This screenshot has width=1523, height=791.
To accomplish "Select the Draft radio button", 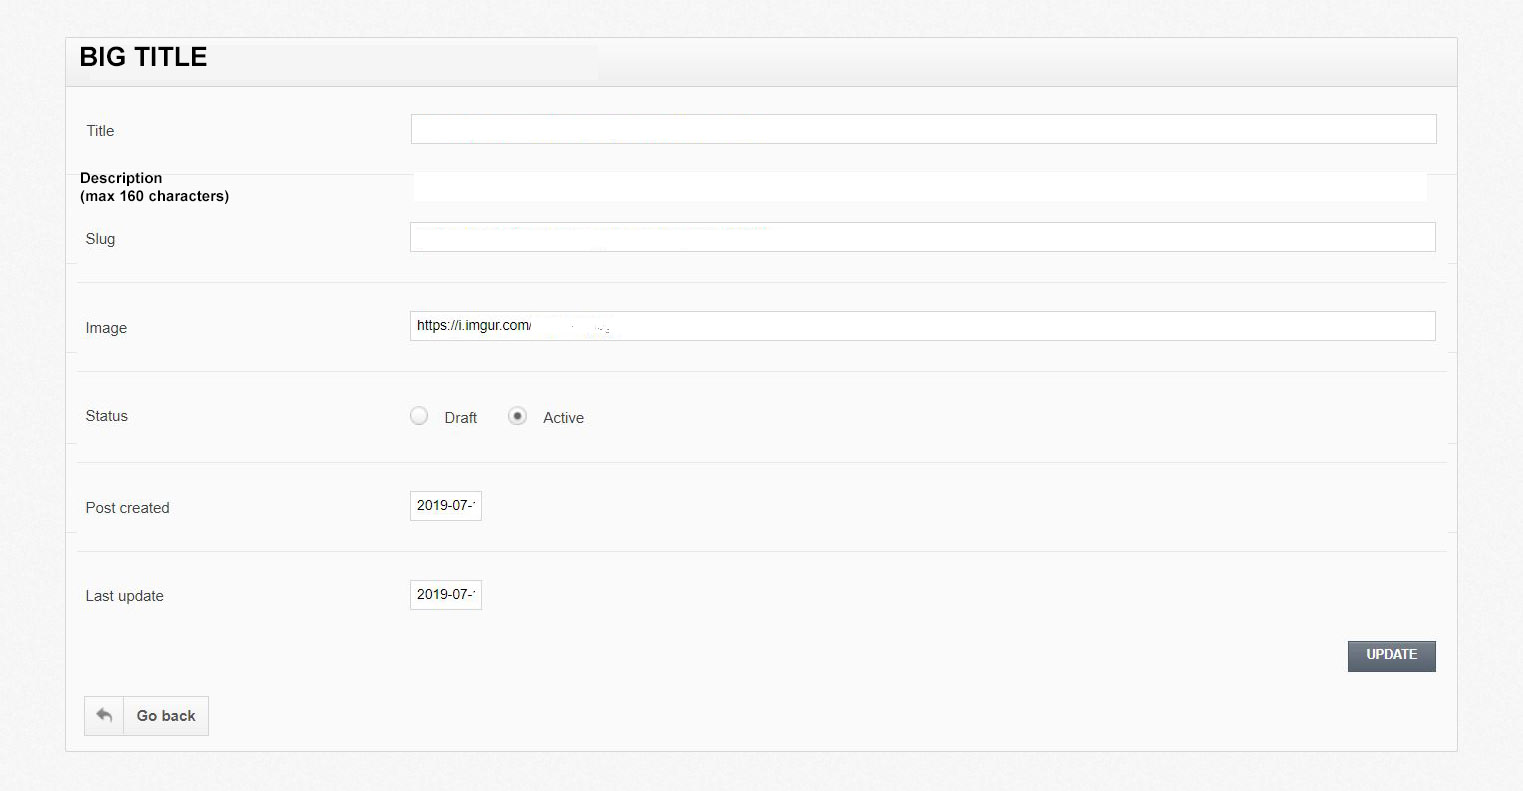I will 419,415.
